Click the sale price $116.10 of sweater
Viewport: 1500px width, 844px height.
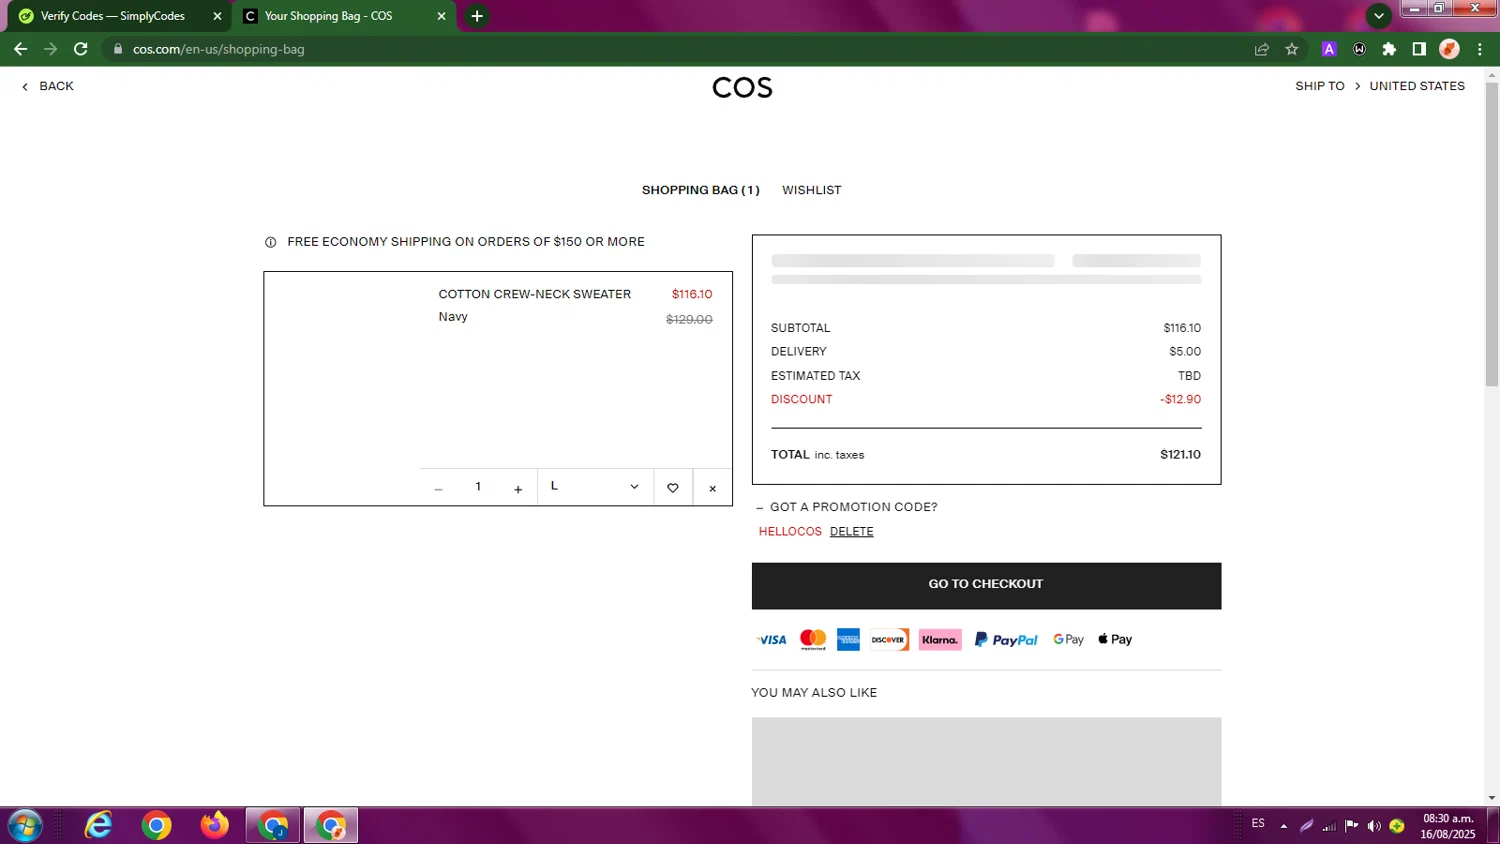click(692, 294)
